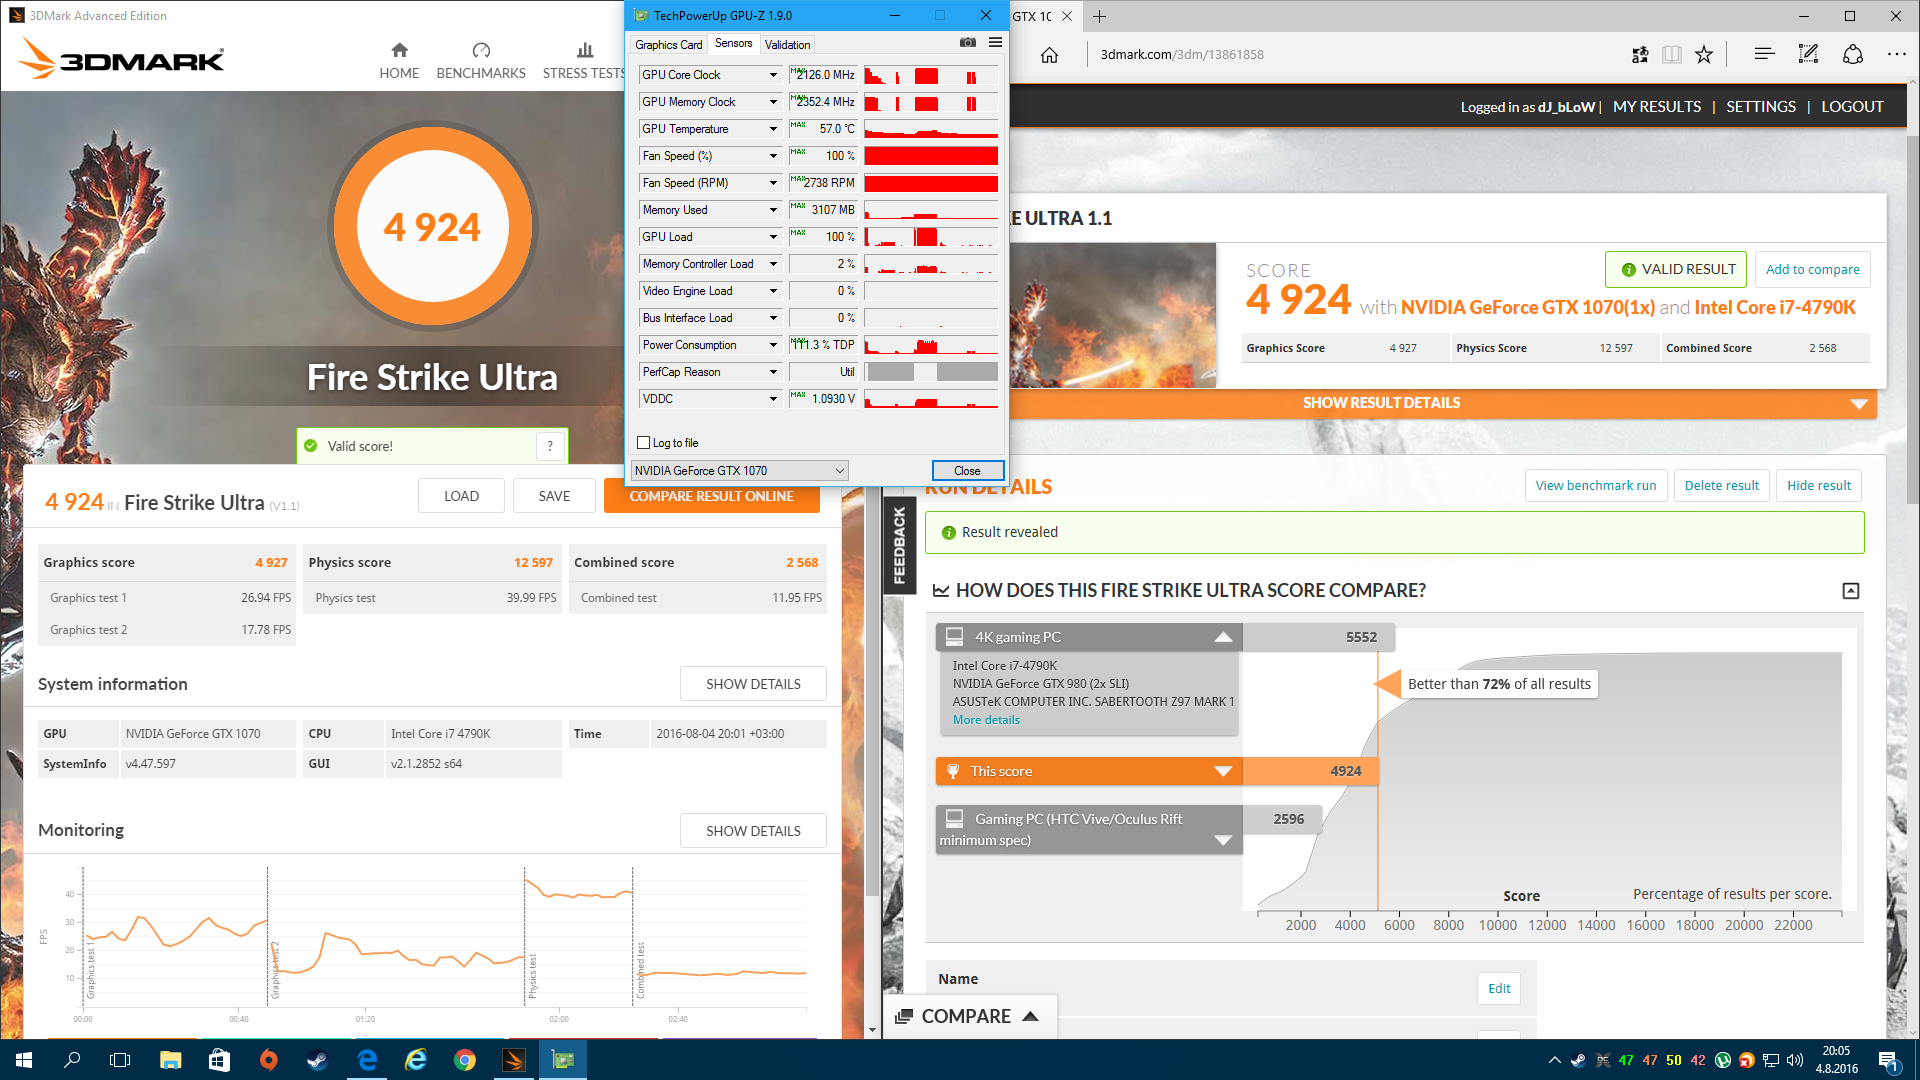Click the VALID RESULT badge
The image size is (1920, 1080).
point(1676,269)
